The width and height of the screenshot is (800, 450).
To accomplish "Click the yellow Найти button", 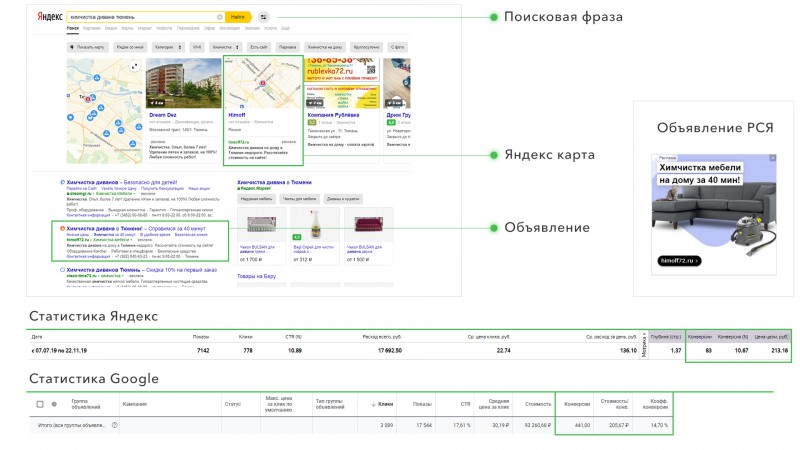I will coord(238,17).
